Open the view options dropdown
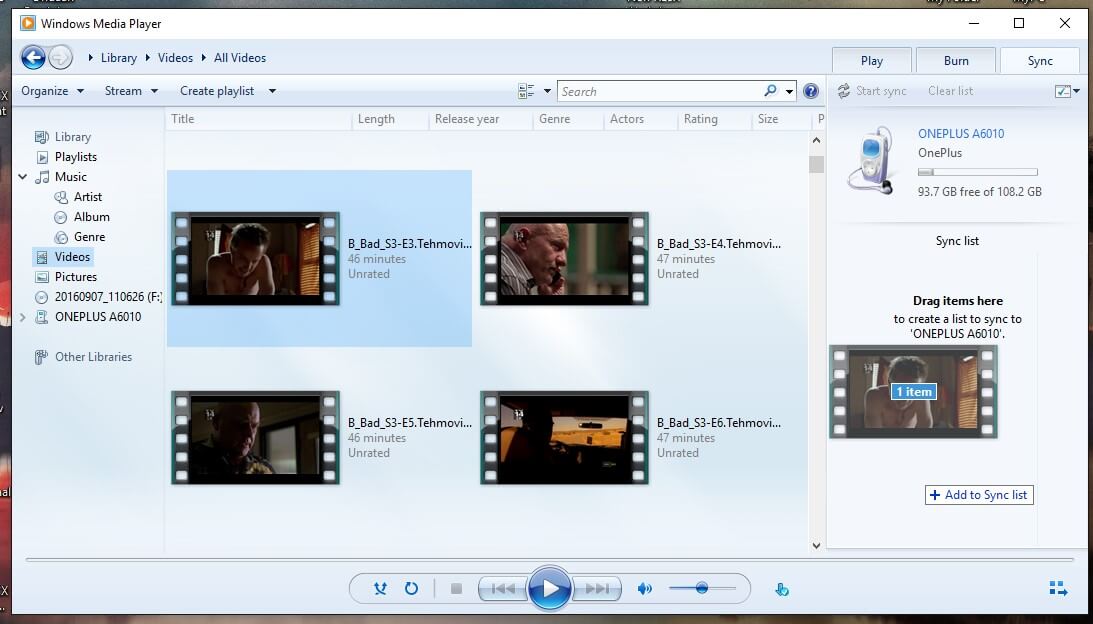 click(546, 91)
